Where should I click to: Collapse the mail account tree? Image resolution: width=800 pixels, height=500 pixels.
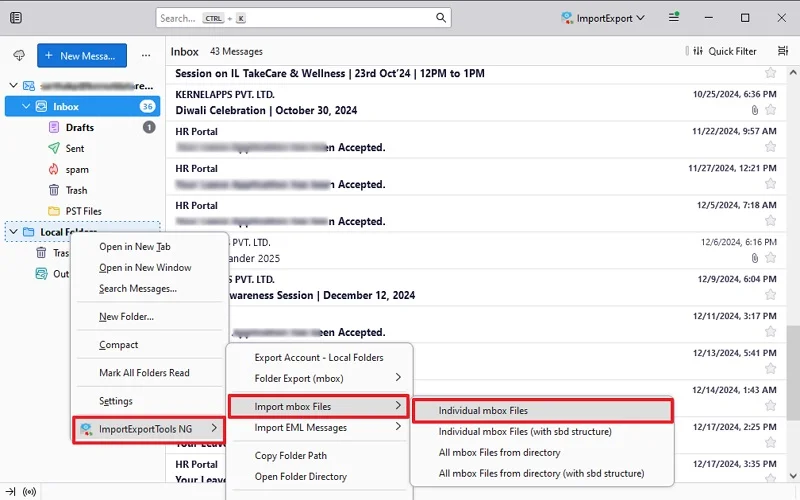pyautogui.click(x=14, y=85)
